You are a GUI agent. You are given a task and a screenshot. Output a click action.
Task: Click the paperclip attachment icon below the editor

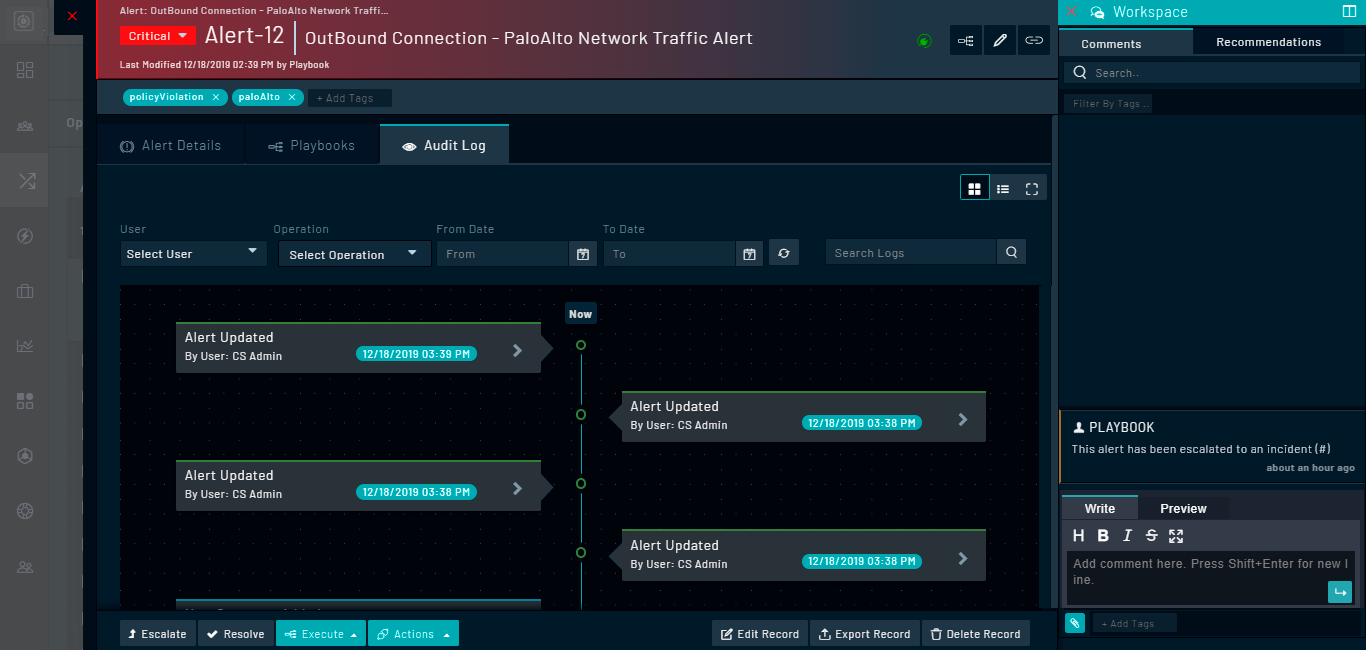tap(1074, 622)
